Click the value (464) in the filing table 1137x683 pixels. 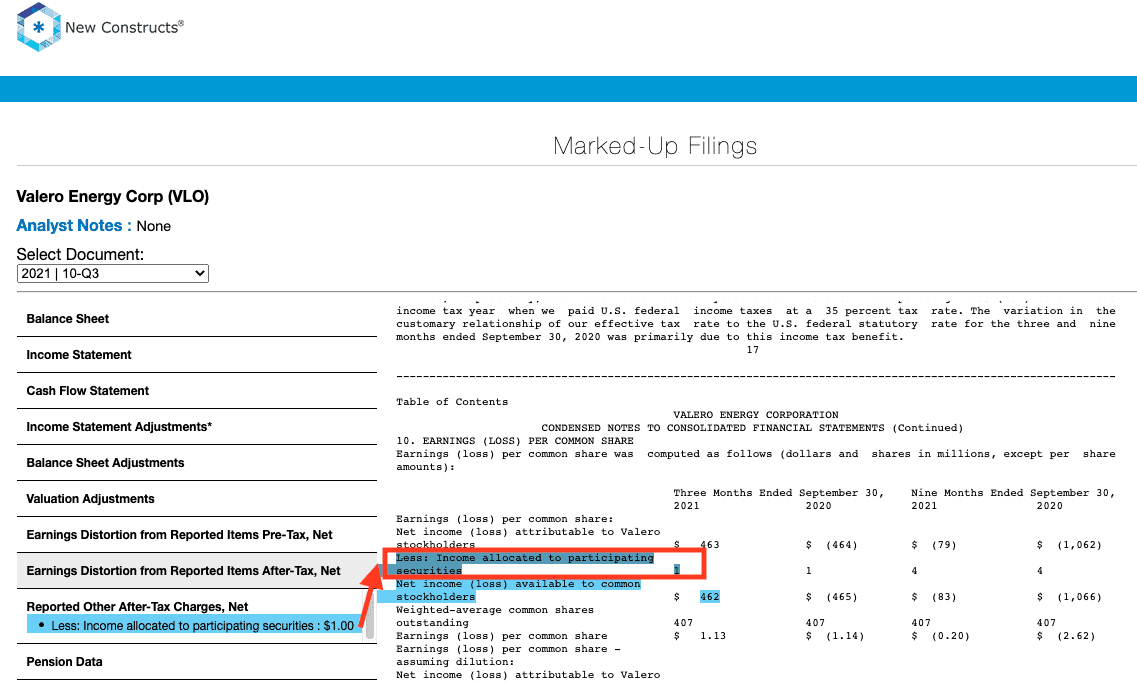tap(842, 545)
